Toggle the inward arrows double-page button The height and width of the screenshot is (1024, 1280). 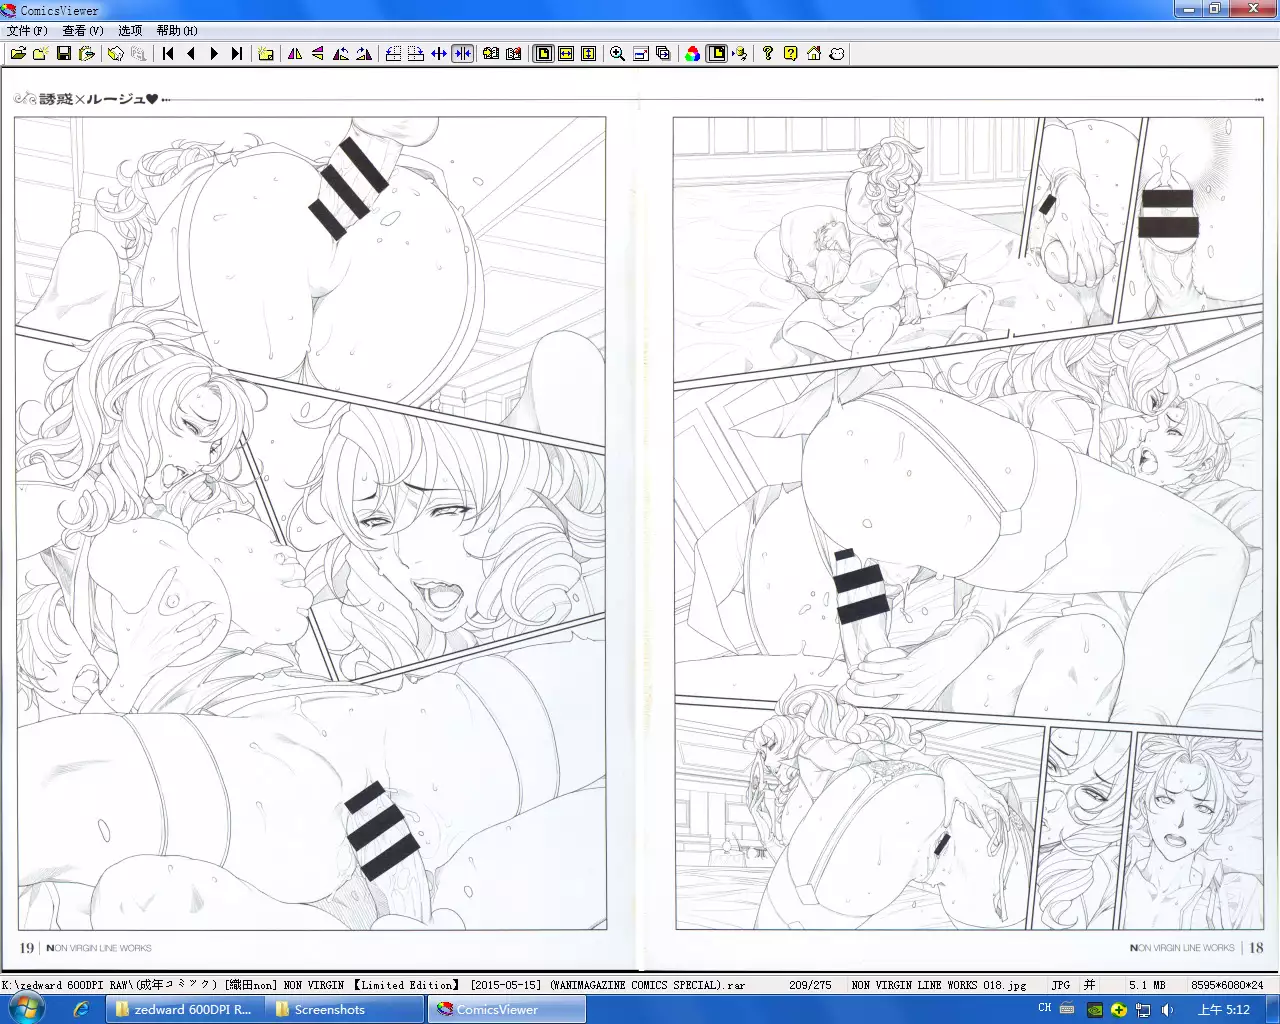pos(462,54)
